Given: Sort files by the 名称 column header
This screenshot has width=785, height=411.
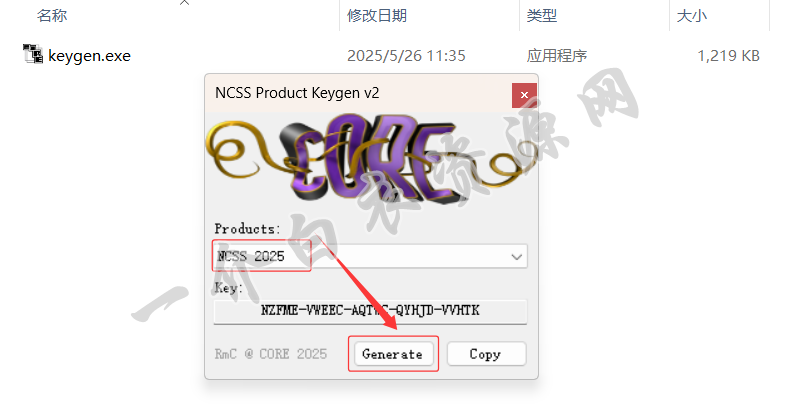Looking at the screenshot, I should coord(52,16).
